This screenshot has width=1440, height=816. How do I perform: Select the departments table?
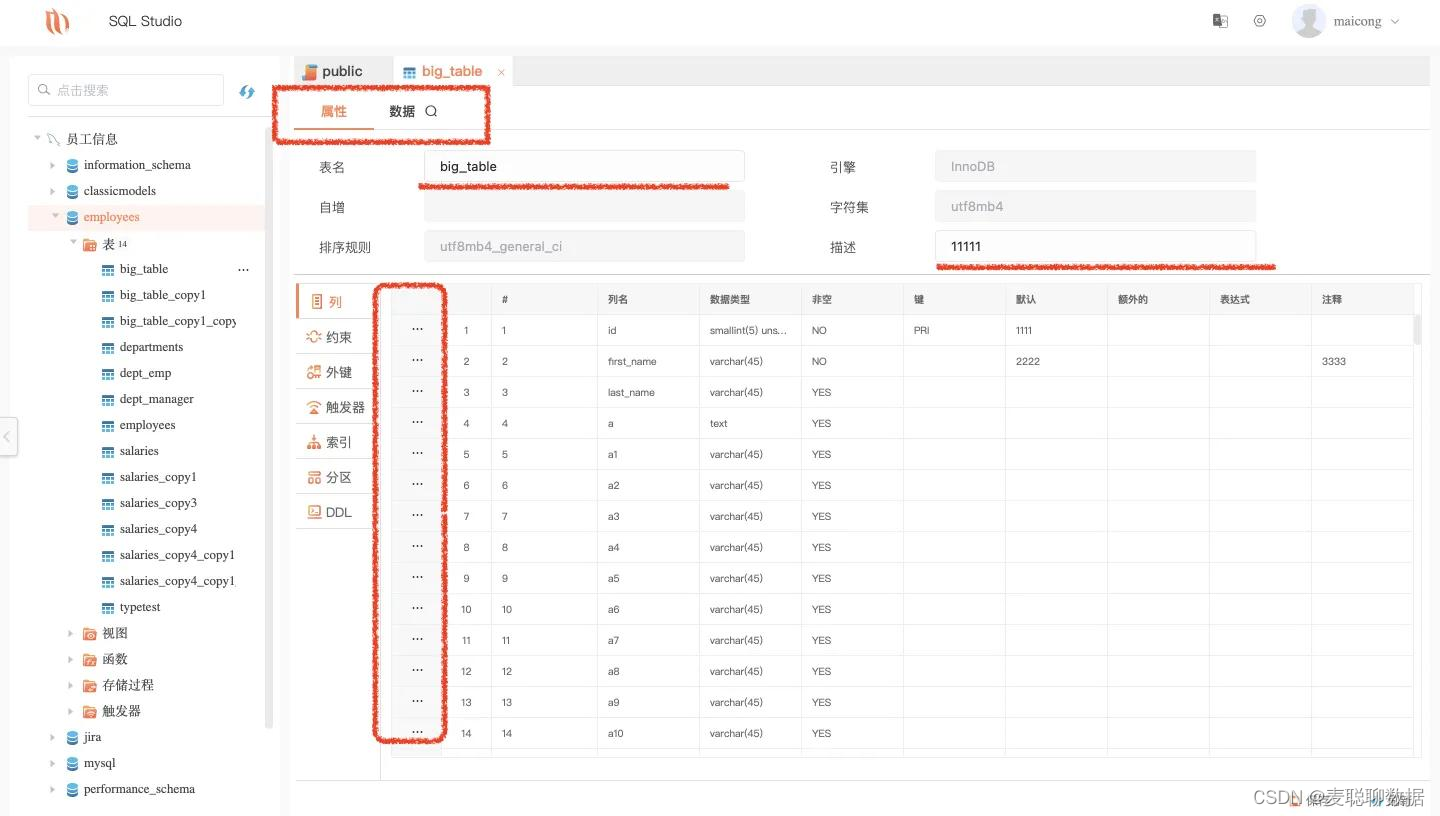[151, 347]
